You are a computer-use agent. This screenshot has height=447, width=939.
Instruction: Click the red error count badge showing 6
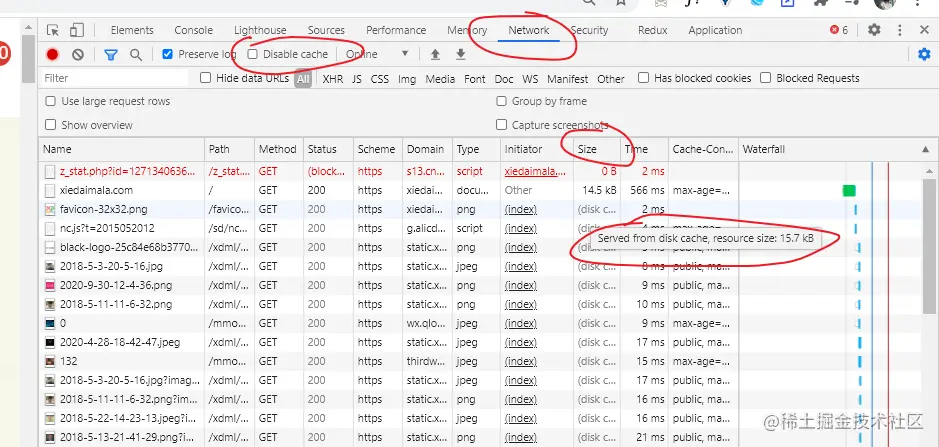point(839,30)
